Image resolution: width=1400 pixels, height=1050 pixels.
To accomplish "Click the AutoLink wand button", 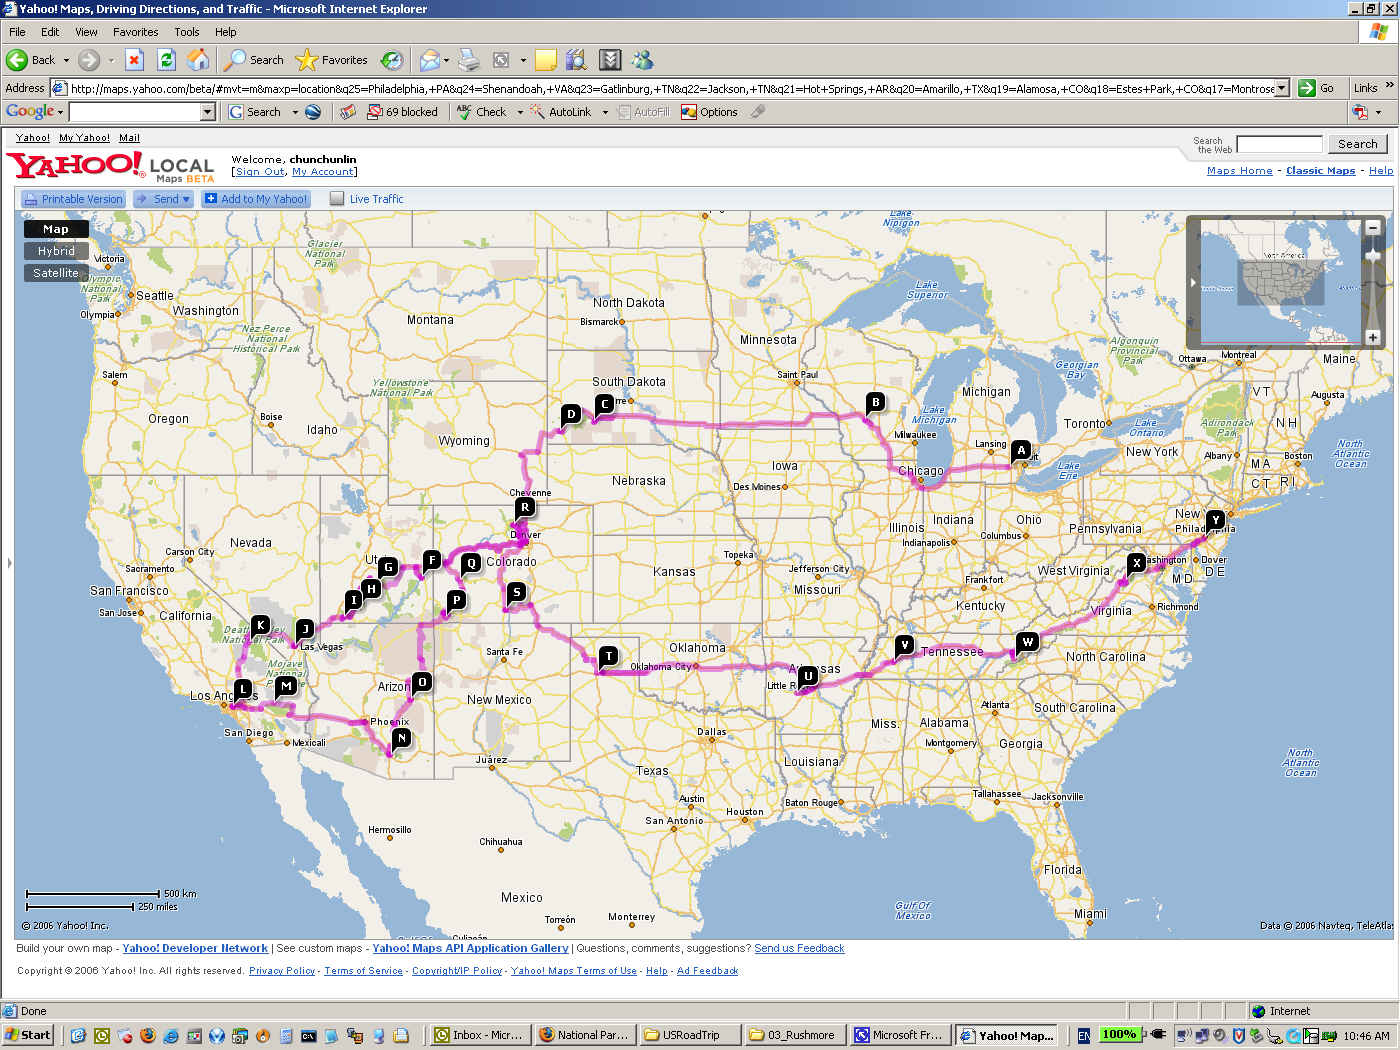I will 561,112.
